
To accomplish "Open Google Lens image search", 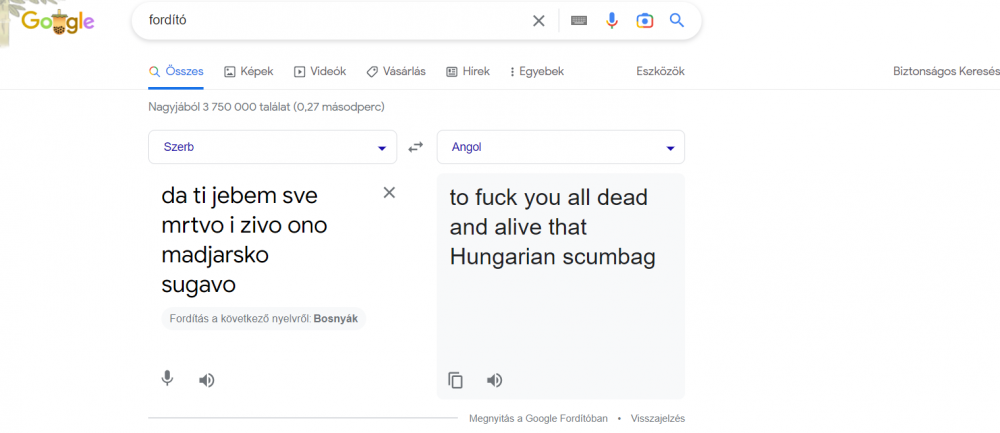I will [x=645, y=21].
